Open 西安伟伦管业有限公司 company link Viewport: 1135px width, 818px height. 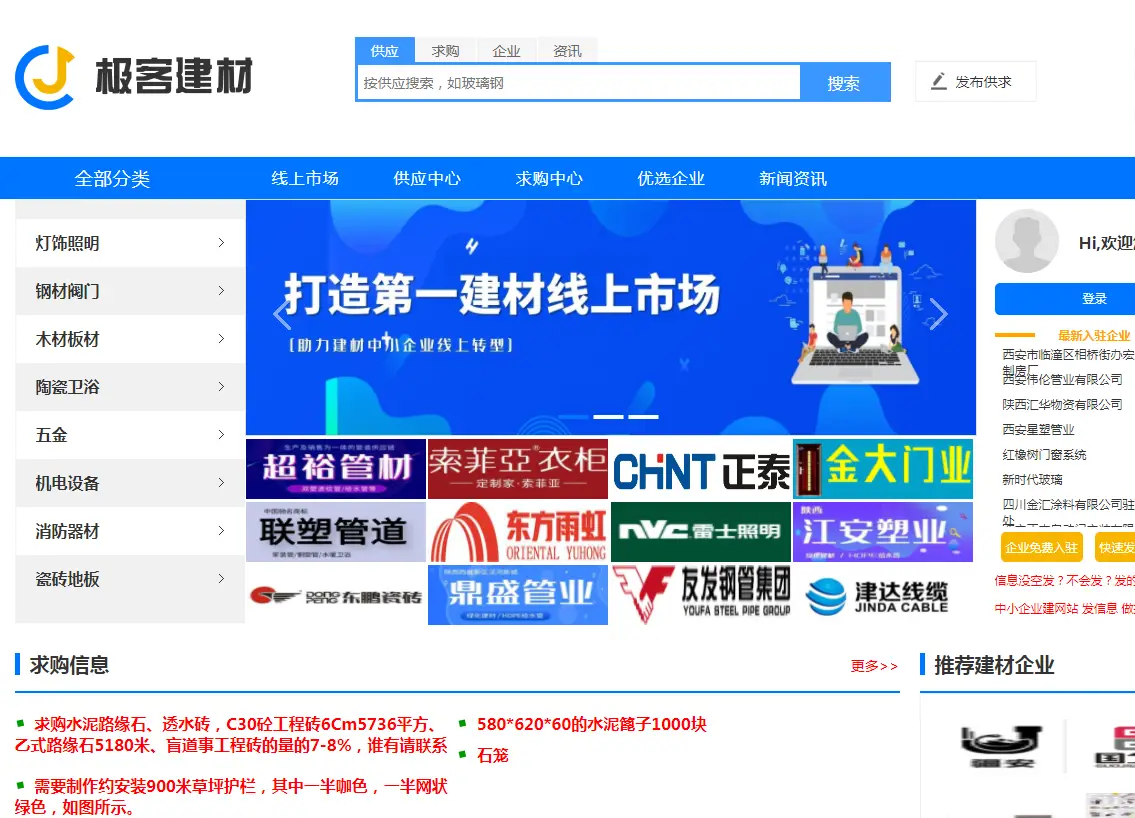click(1062, 379)
